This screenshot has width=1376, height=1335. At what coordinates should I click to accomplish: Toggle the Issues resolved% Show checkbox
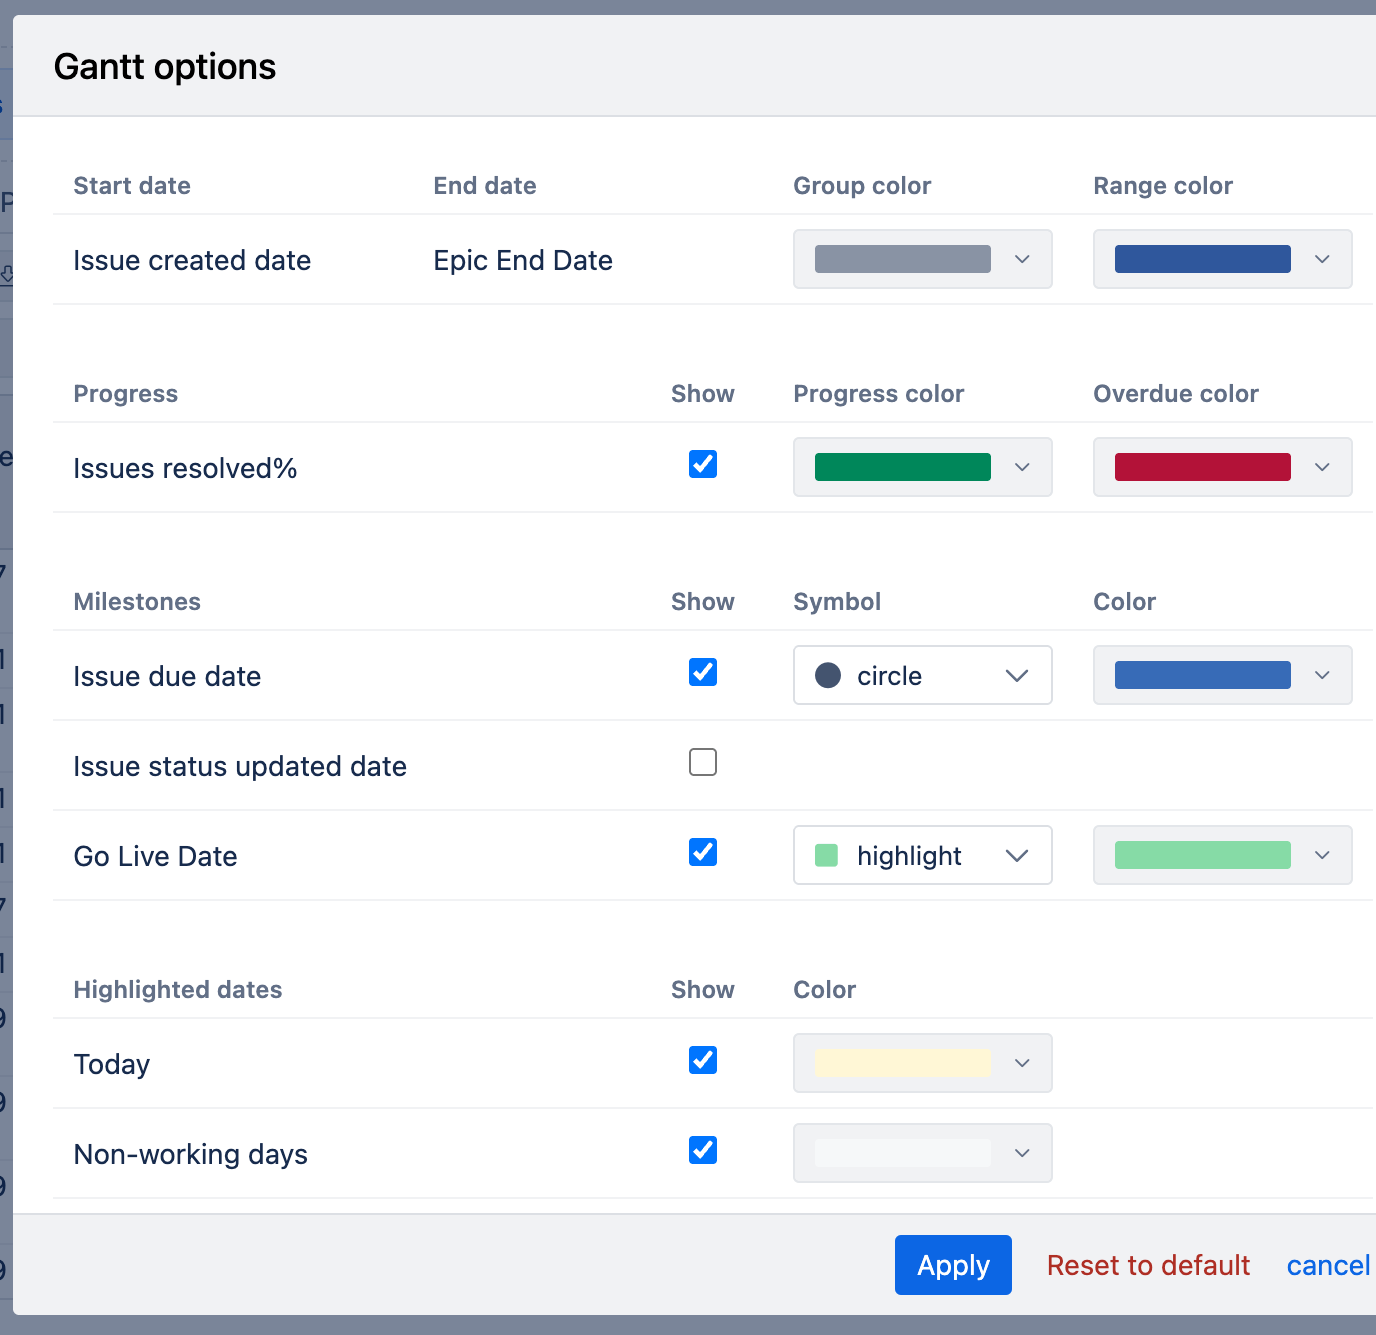click(703, 464)
